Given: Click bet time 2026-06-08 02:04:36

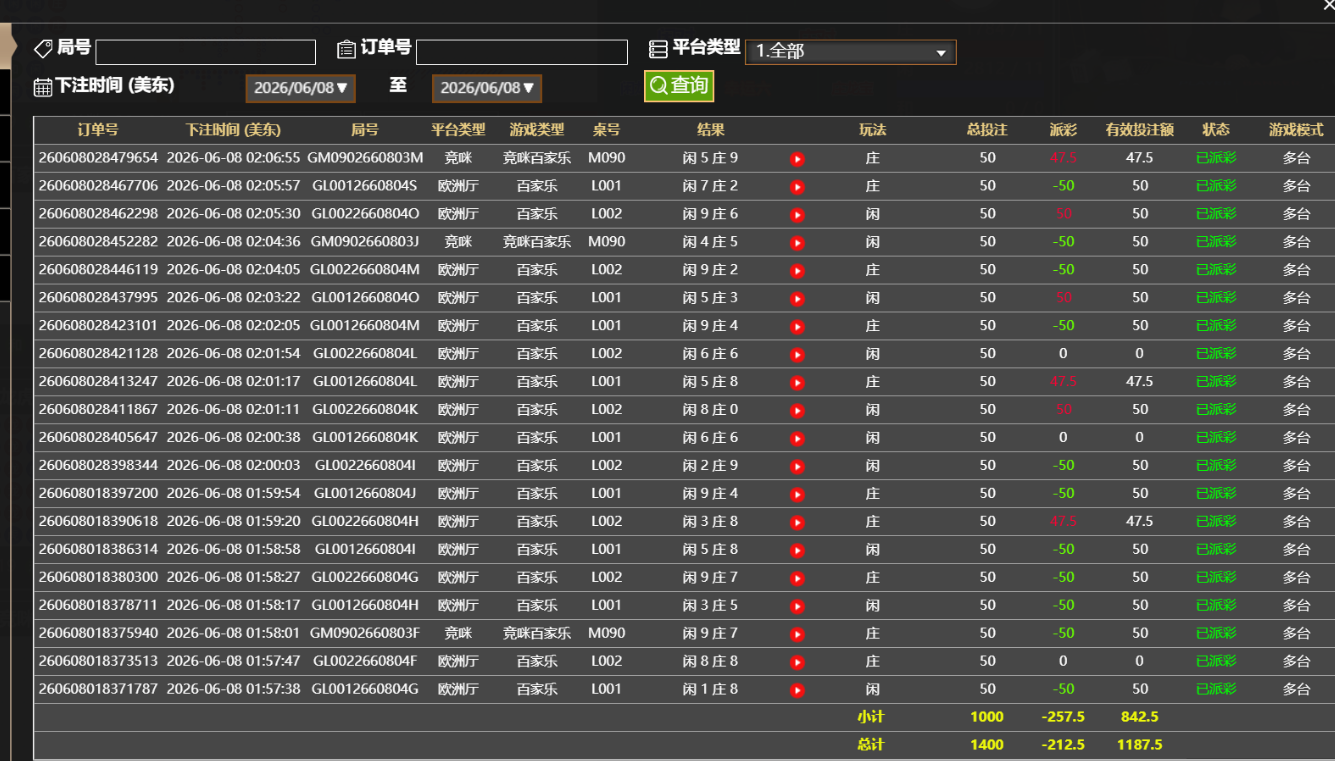Looking at the screenshot, I should tap(233, 242).
